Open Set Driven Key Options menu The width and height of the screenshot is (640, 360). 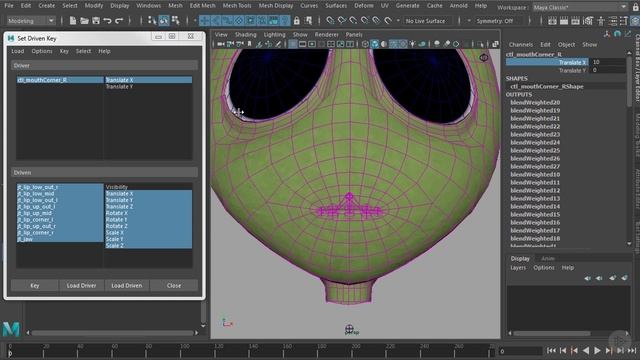[x=42, y=51]
